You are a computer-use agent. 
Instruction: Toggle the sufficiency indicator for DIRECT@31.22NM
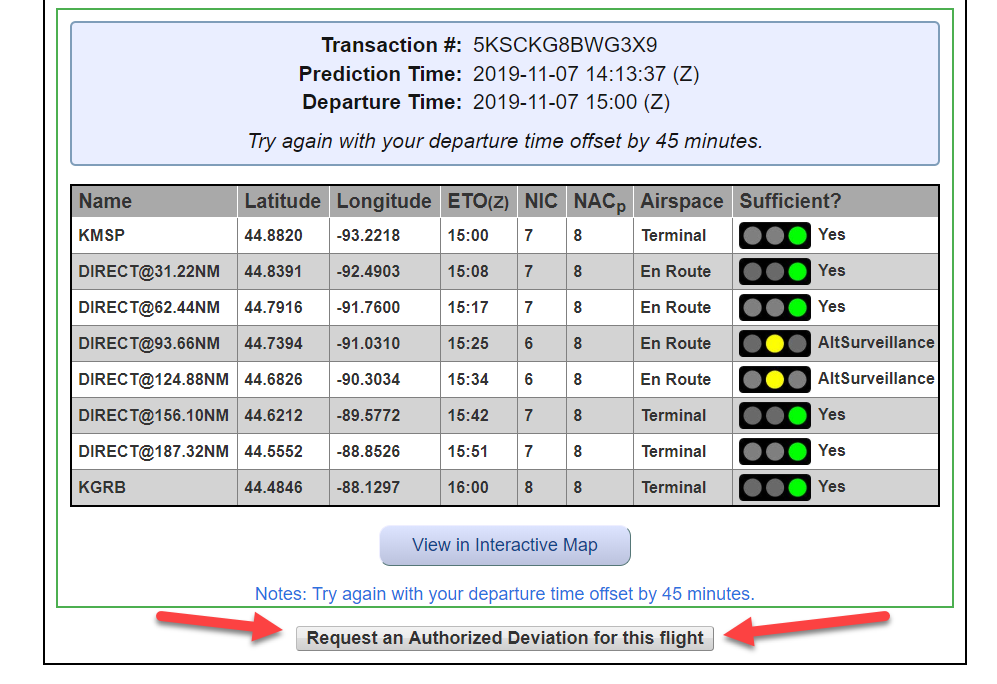click(x=797, y=271)
